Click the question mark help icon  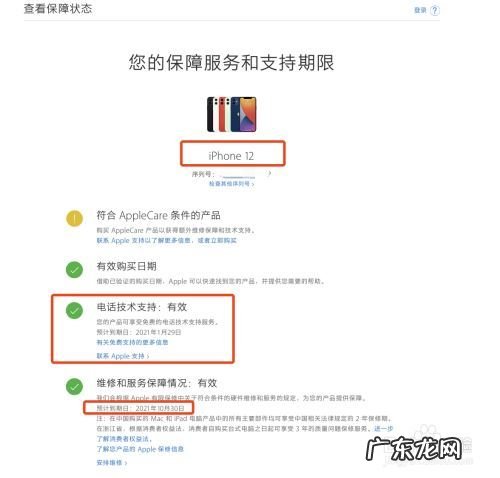[434, 10]
